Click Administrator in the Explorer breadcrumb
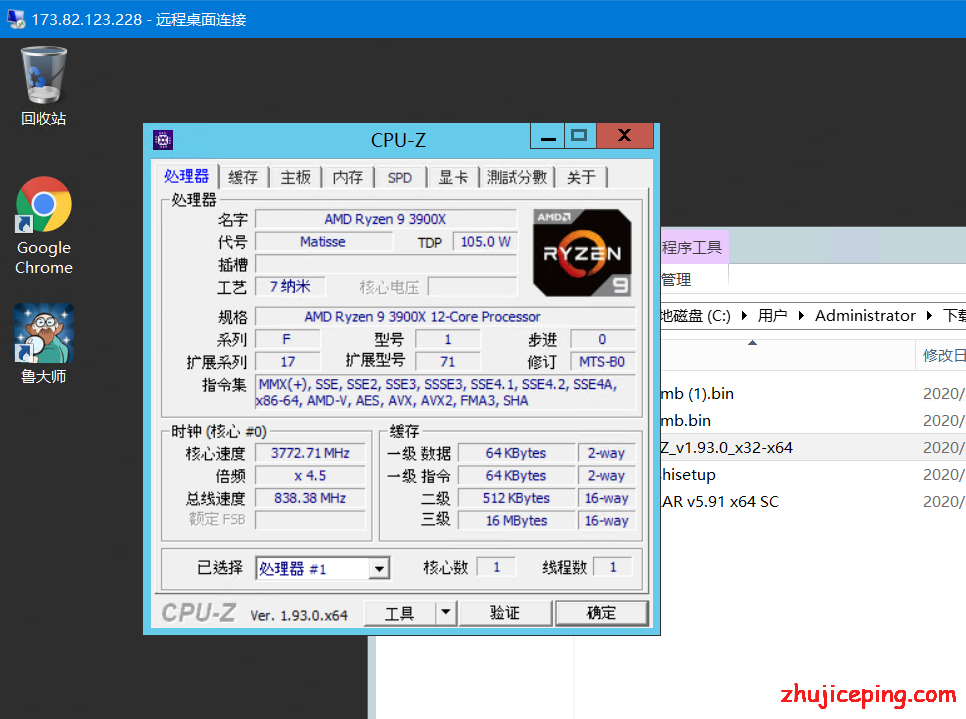The height and width of the screenshot is (719, 966). (x=865, y=315)
